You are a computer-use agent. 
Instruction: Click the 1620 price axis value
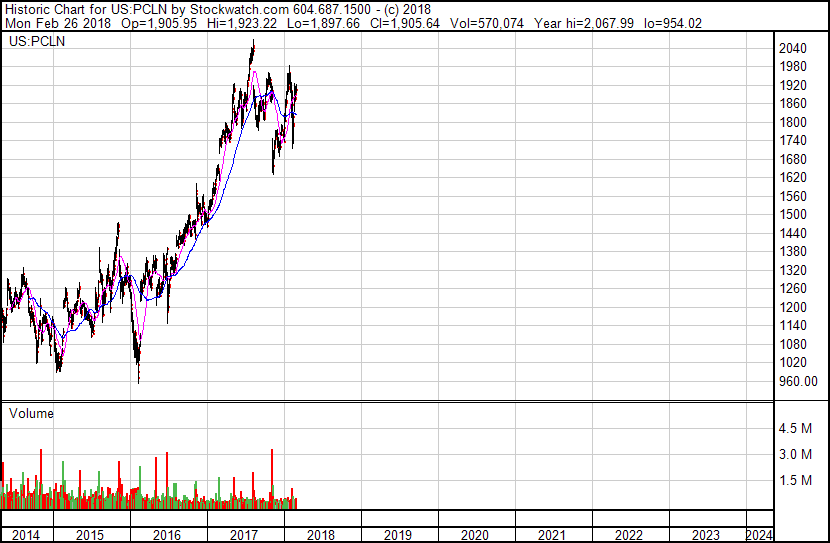click(x=793, y=178)
